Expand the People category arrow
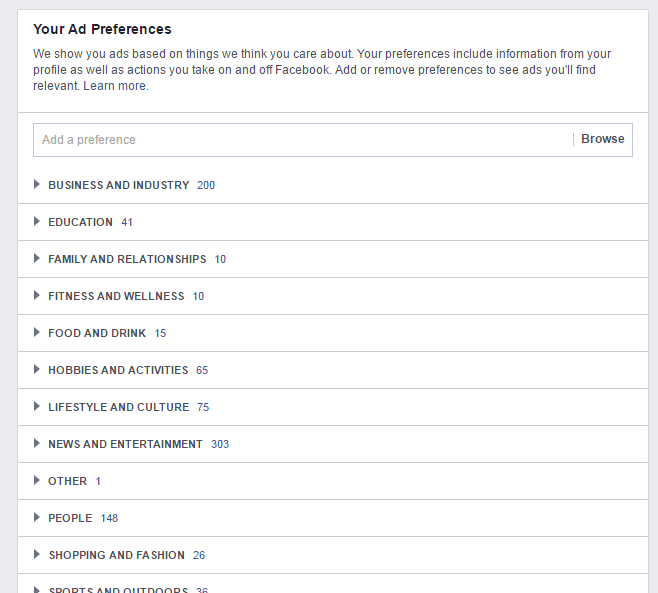Screen dimensions: 658x593 pyautogui.click(x=37, y=517)
